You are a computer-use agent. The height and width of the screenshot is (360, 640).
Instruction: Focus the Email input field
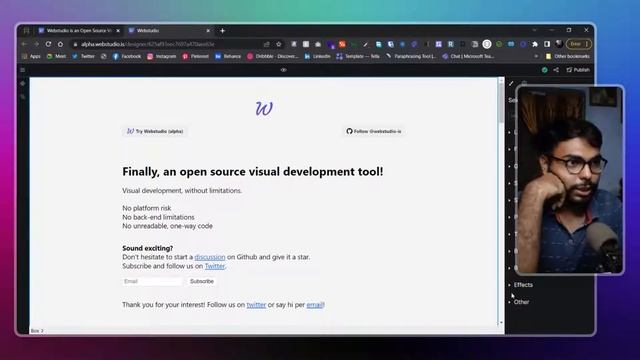(x=153, y=281)
